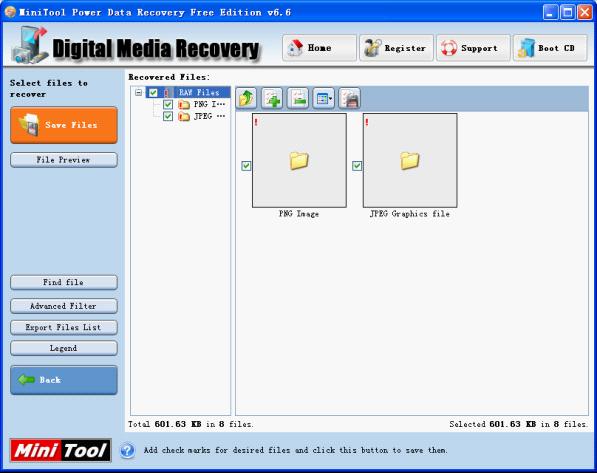Click the File Preview button
This screenshot has width=597, height=473.
[64, 160]
